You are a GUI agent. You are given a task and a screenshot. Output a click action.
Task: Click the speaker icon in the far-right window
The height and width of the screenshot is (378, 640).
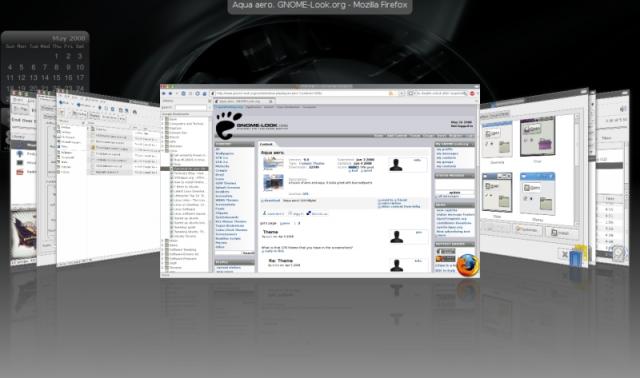tap(623, 108)
